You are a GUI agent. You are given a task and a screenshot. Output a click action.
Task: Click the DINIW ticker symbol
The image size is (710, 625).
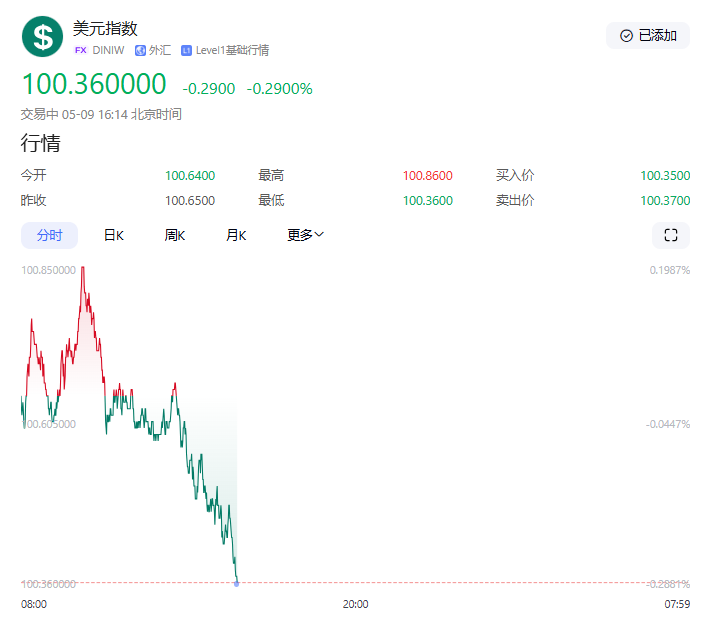(x=108, y=50)
